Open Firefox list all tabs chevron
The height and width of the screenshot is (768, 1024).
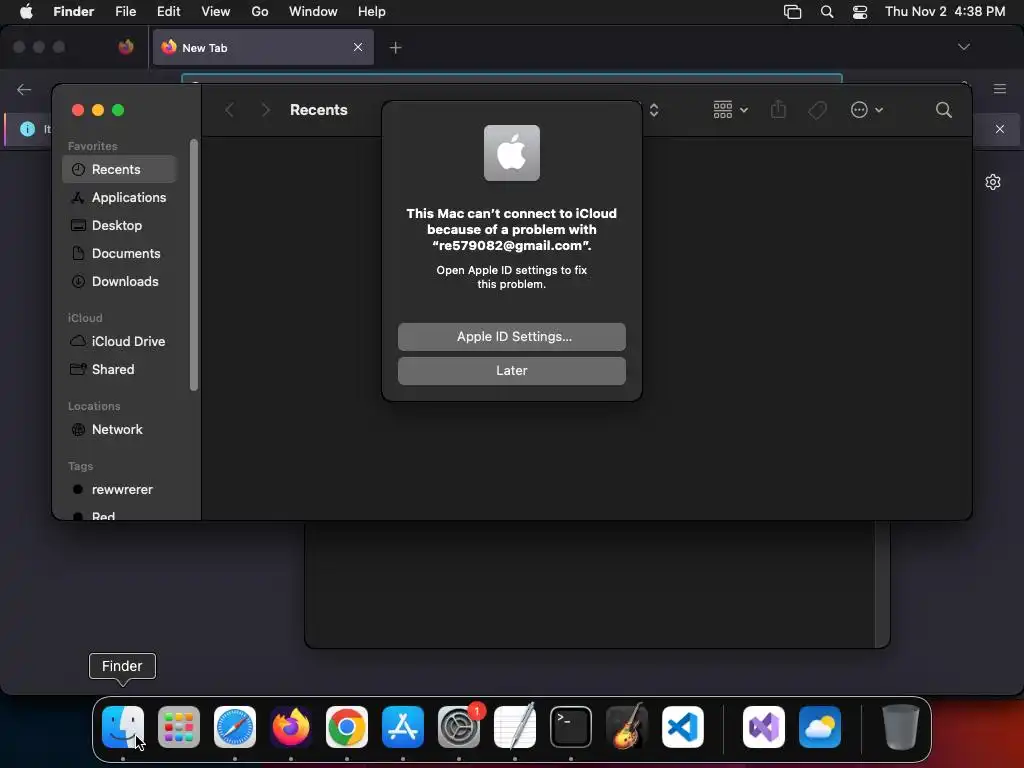coord(963,46)
